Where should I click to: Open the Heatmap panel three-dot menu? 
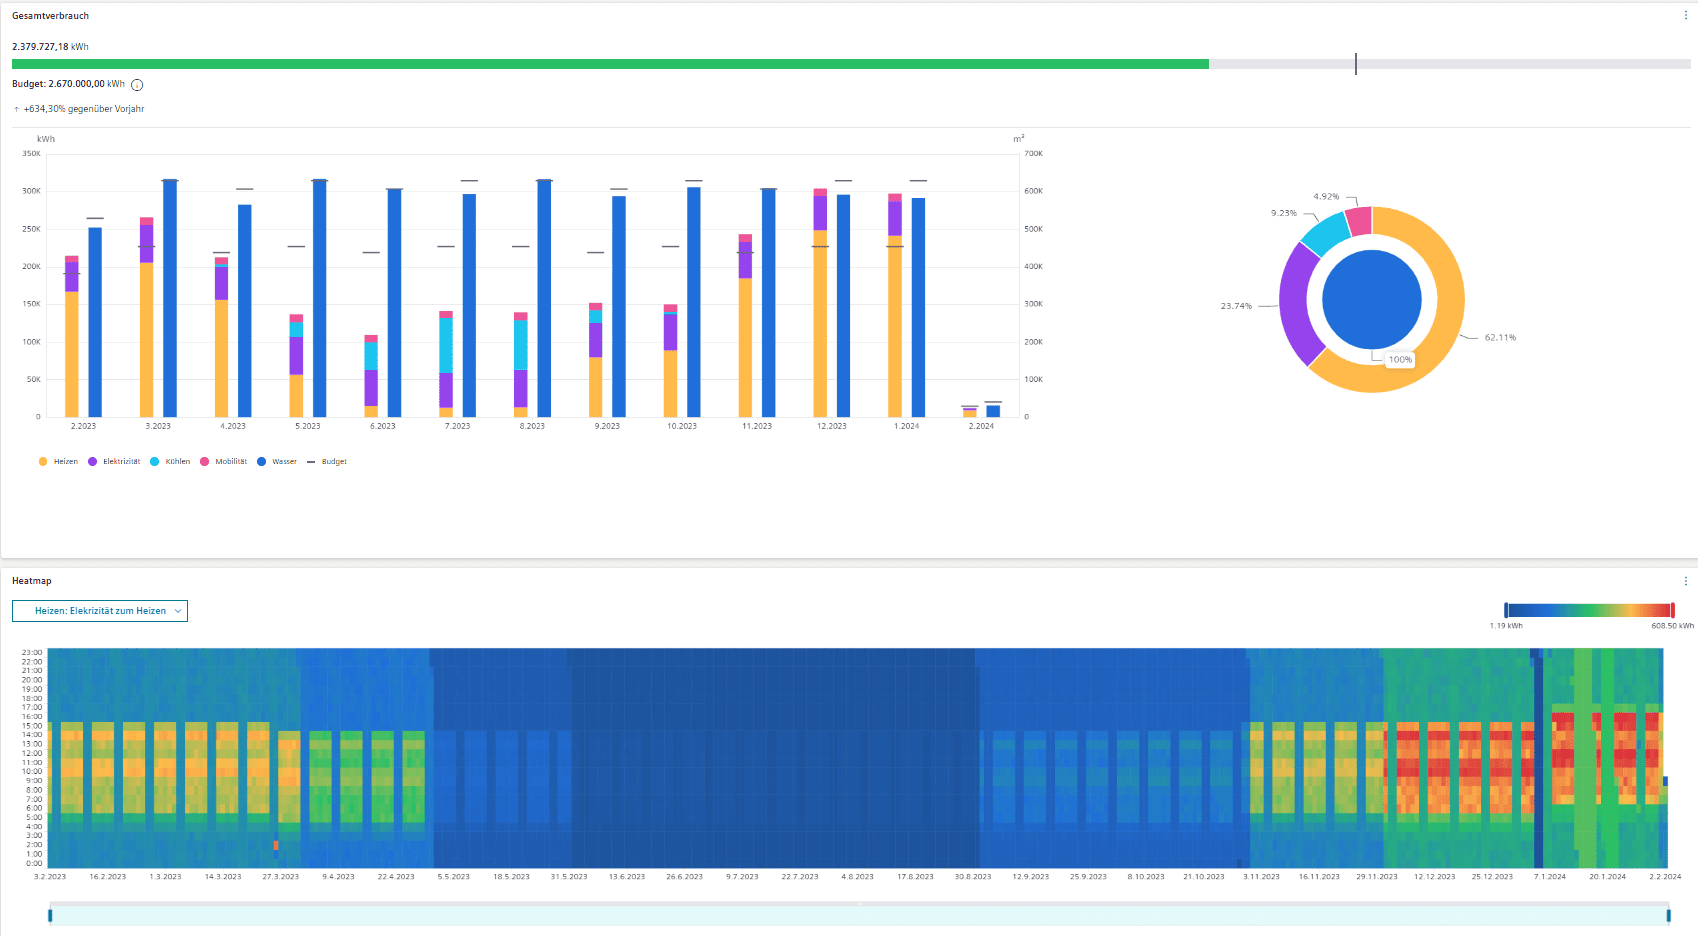[1685, 581]
